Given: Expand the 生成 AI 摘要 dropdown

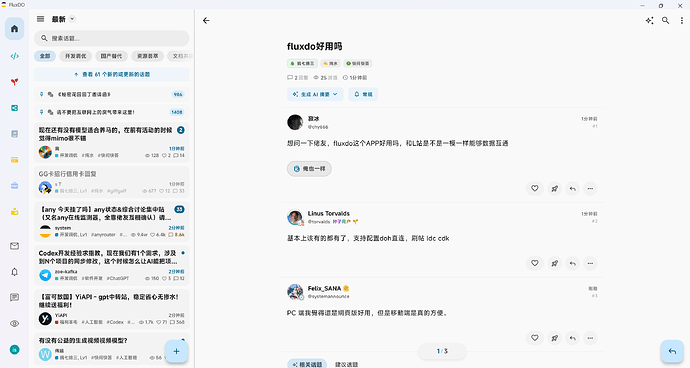Looking at the screenshot, I should coord(315,94).
